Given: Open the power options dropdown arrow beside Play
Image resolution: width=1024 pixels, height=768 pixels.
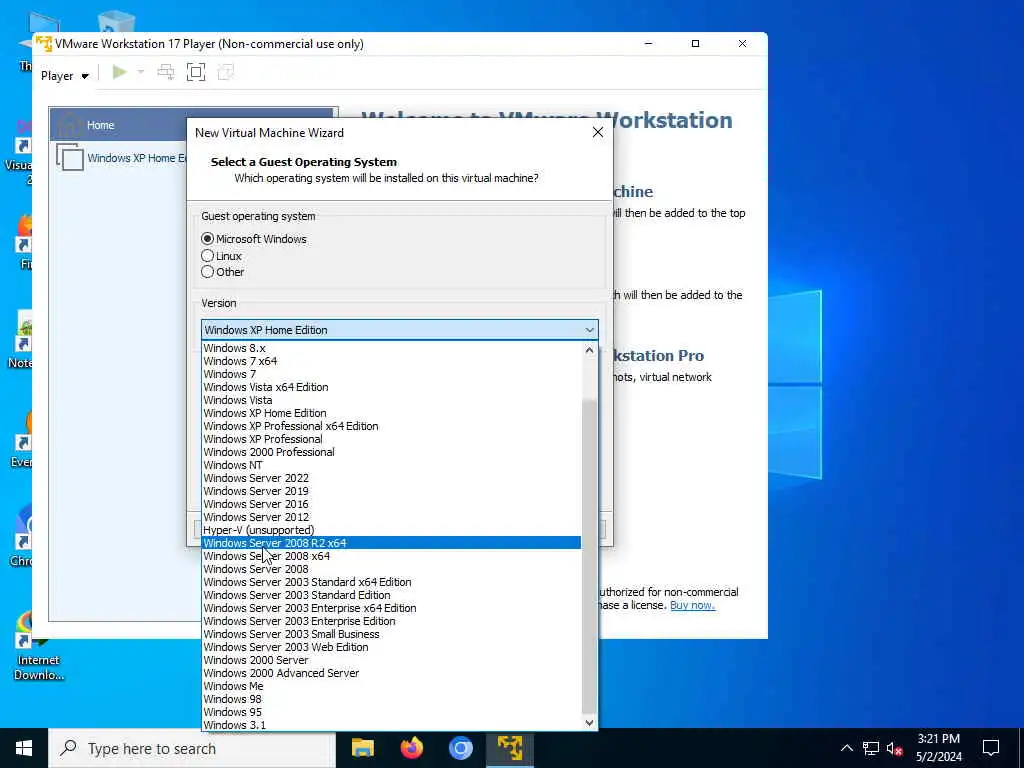Looking at the screenshot, I should pos(140,72).
